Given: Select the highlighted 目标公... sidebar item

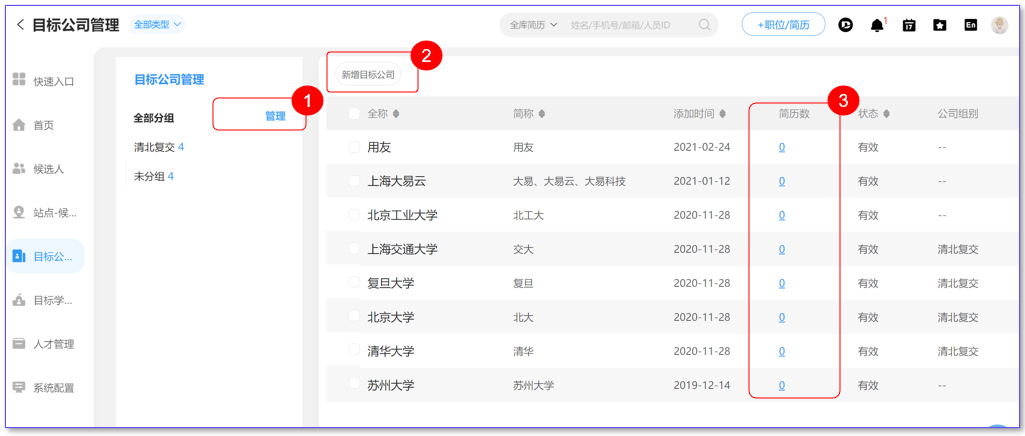Looking at the screenshot, I should (x=46, y=256).
